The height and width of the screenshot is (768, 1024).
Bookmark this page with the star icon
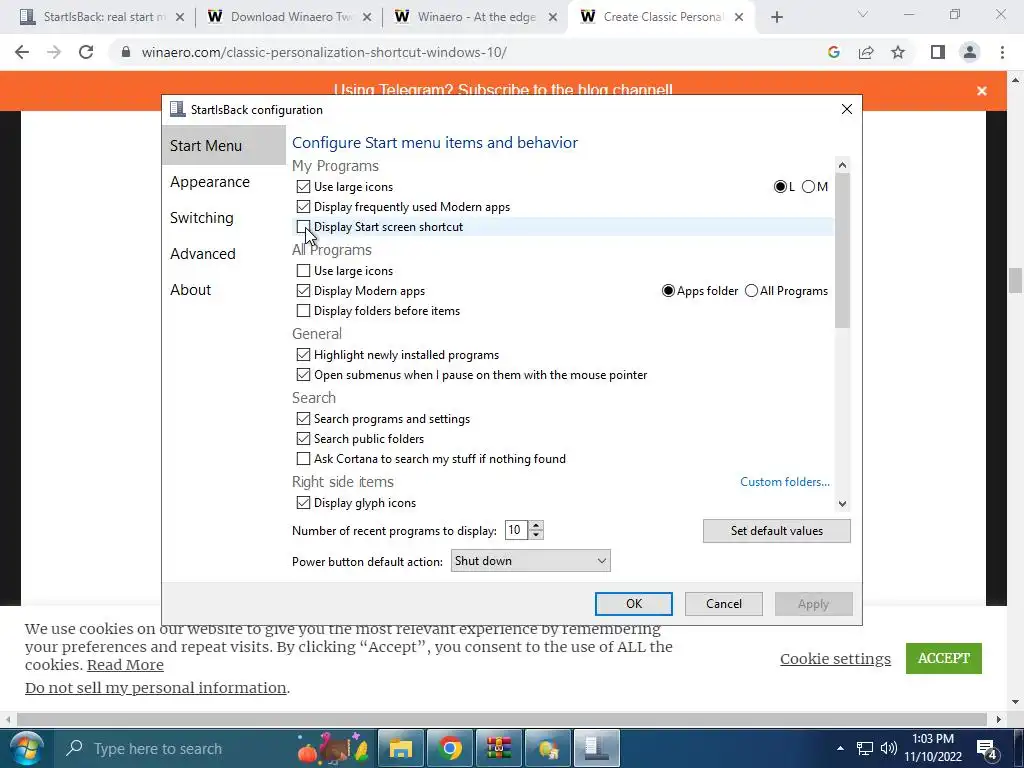pyautogui.click(x=898, y=52)
